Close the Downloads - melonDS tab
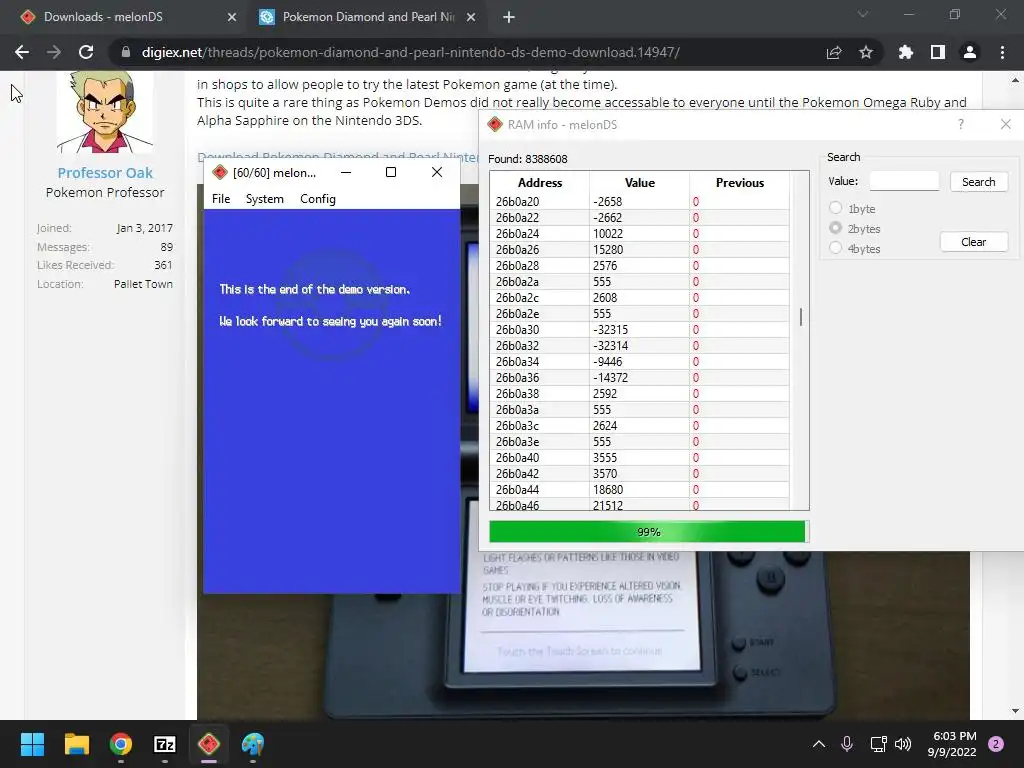The image size is (1024, 768). pos(232,18)
